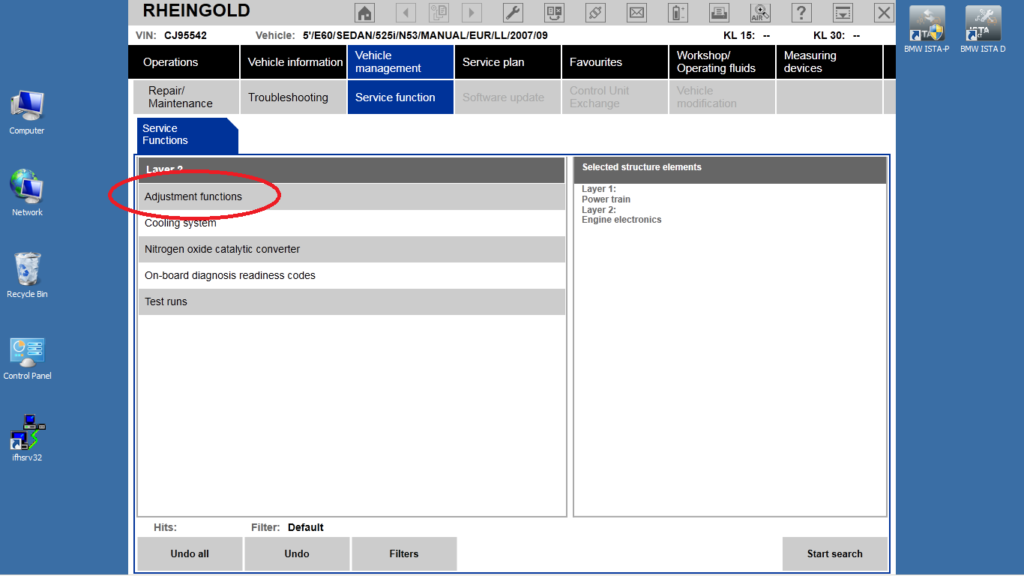Select the Troubleshooting sub-tab
1024x576 pixels.
[293, 97]
